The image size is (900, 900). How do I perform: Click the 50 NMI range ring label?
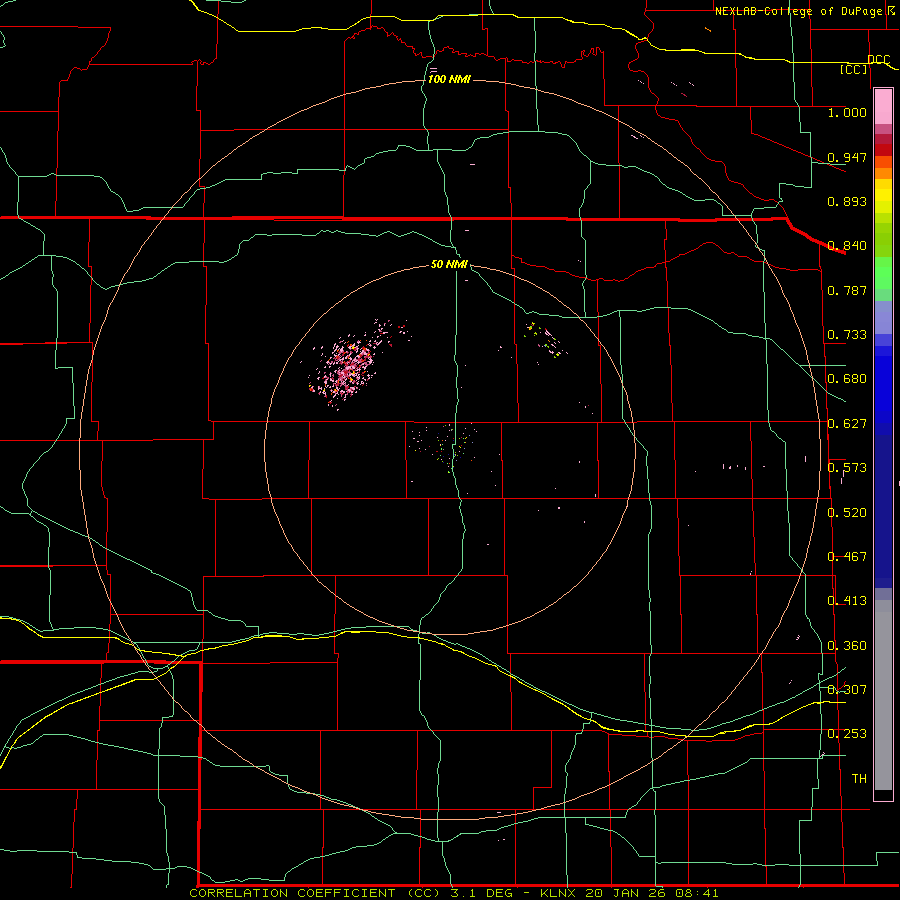449,264
